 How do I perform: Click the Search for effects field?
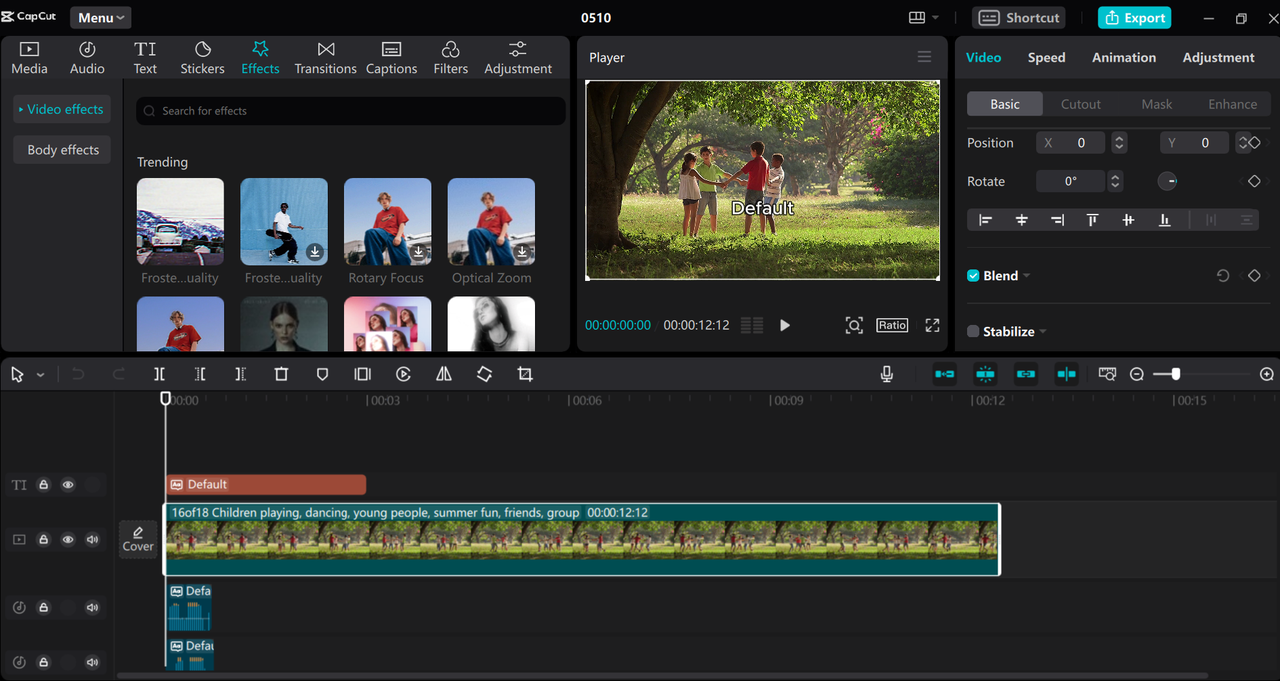[x=351, y=111]
